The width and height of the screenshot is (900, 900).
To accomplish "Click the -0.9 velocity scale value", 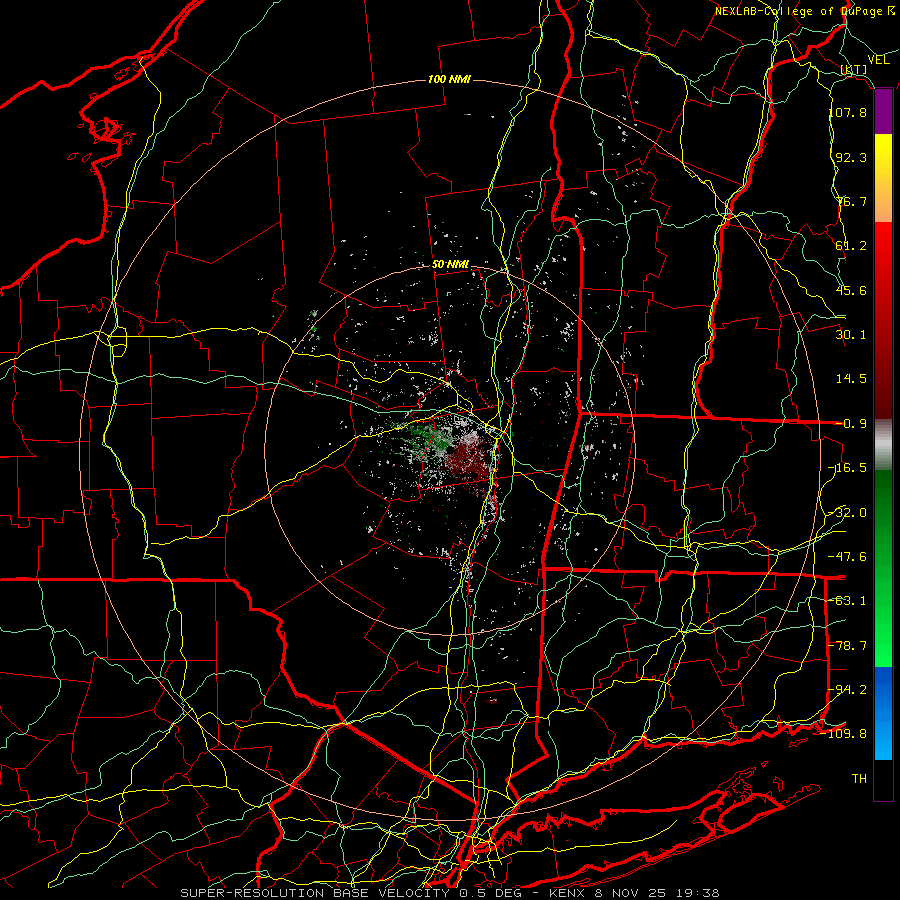I will [851, 424].
